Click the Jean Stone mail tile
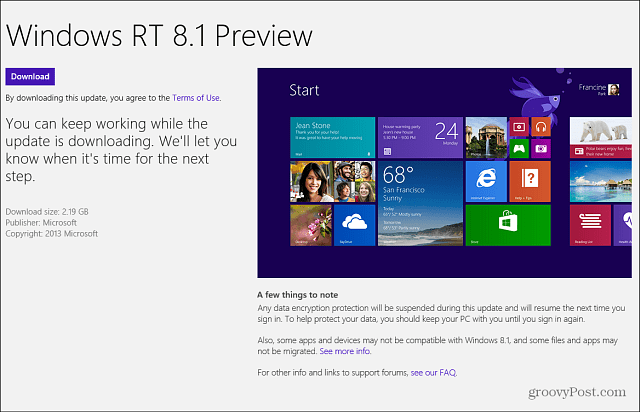This screenshot has width=640, height=412. tap(333, 138)
